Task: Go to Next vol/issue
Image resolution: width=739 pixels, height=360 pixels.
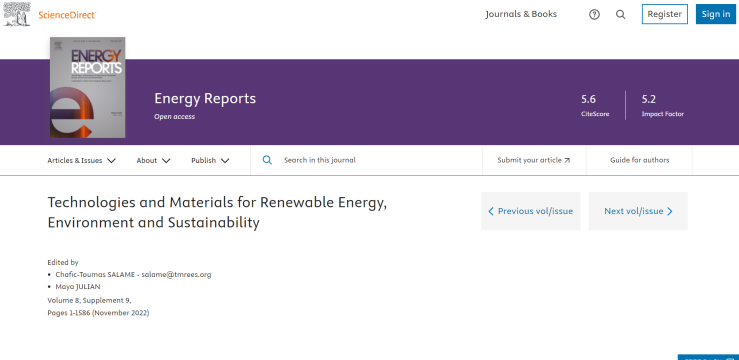Action: point(638,211)
